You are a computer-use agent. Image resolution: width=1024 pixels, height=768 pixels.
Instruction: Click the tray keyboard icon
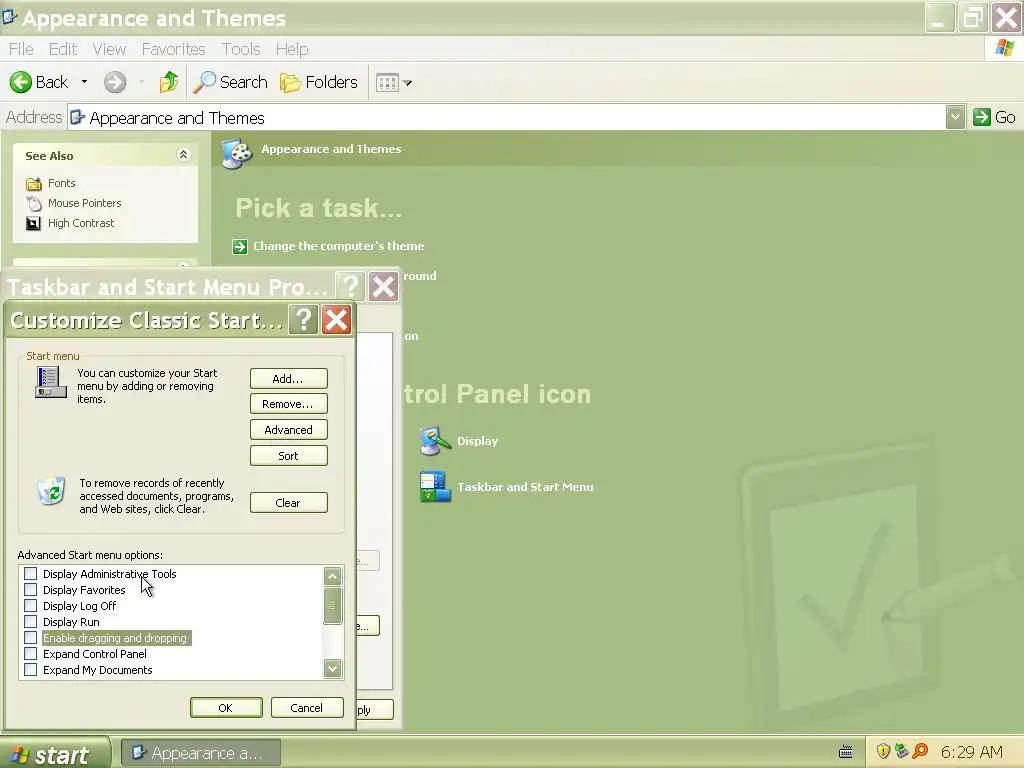[846, 752]
